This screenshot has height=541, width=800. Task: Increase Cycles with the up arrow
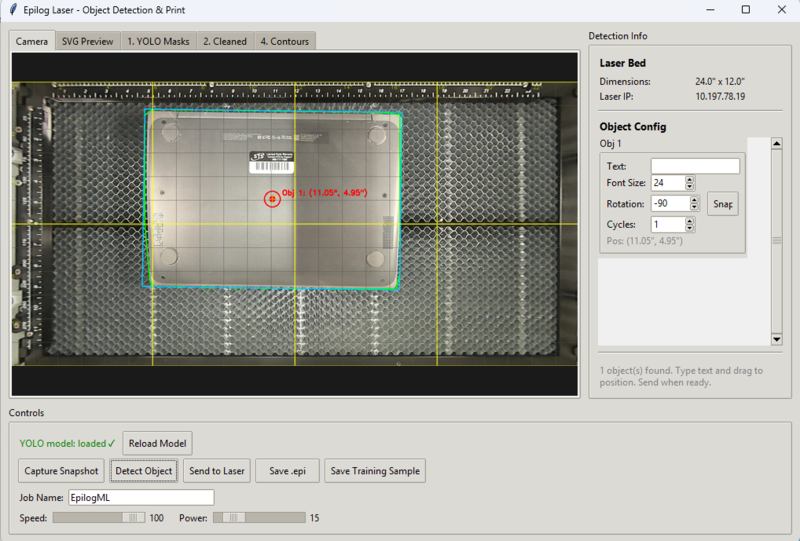(690, 220)
